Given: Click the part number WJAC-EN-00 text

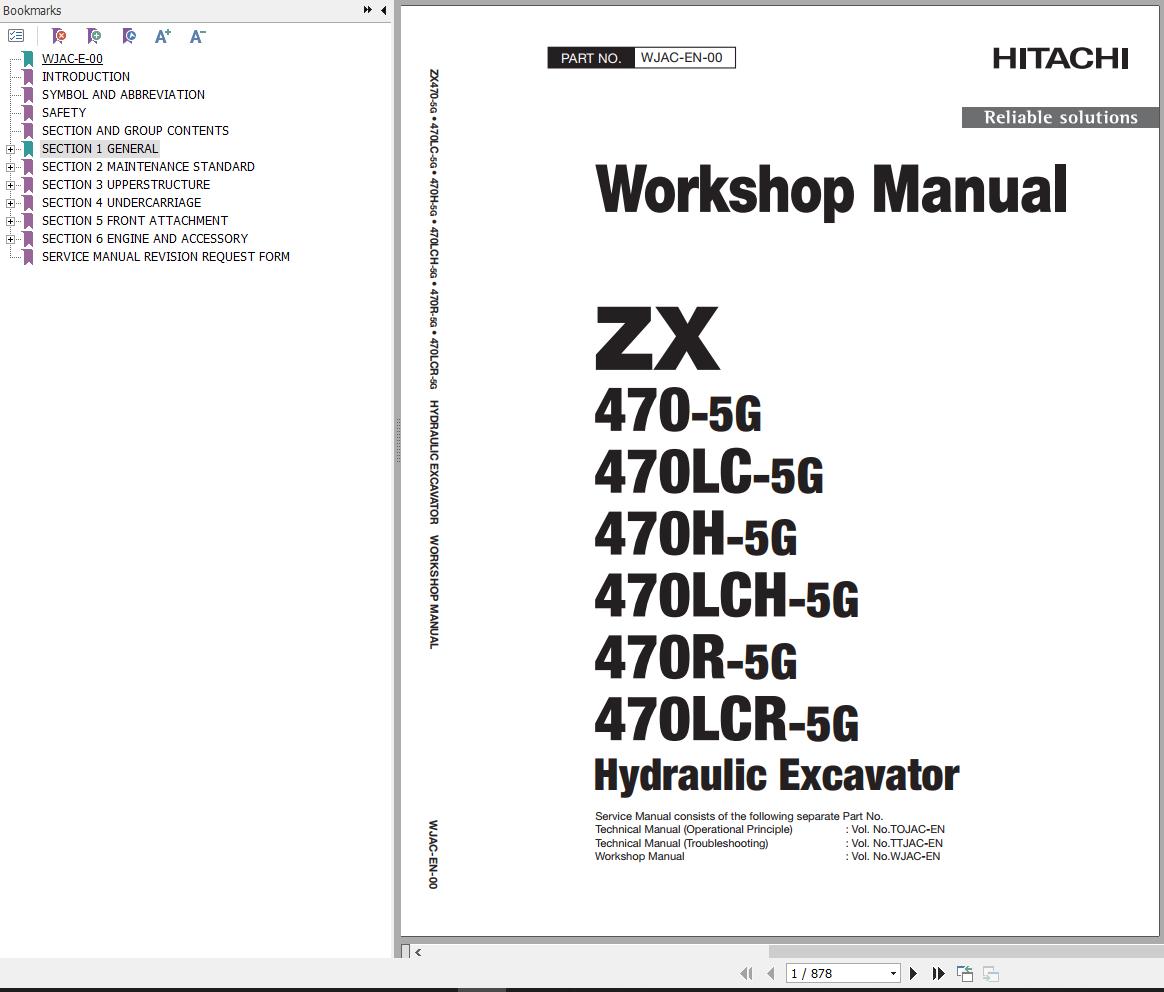Looking at the screenshot, I should [681, 58].
